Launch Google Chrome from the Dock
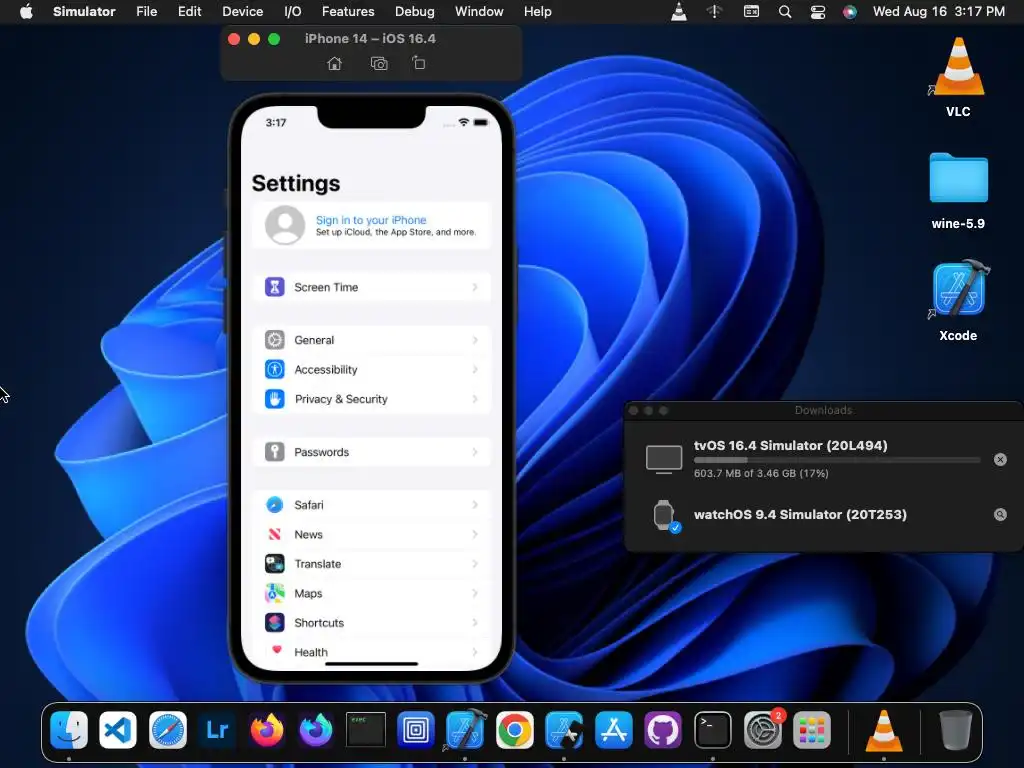This screenshot has height=768, width=1024. pos(515,729)
